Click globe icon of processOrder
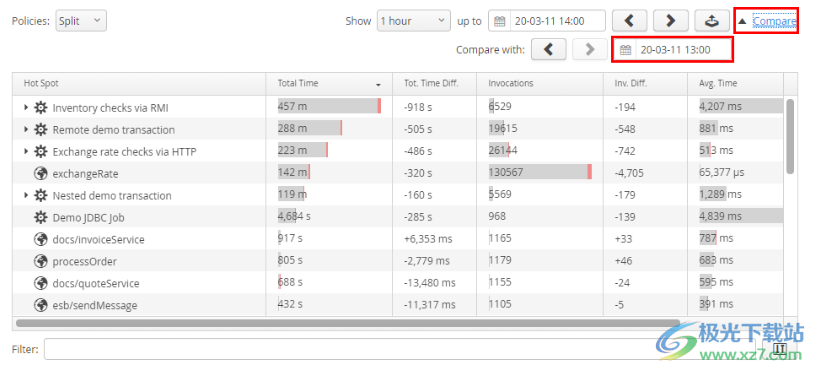815x371 pixels. coord(40,261)
